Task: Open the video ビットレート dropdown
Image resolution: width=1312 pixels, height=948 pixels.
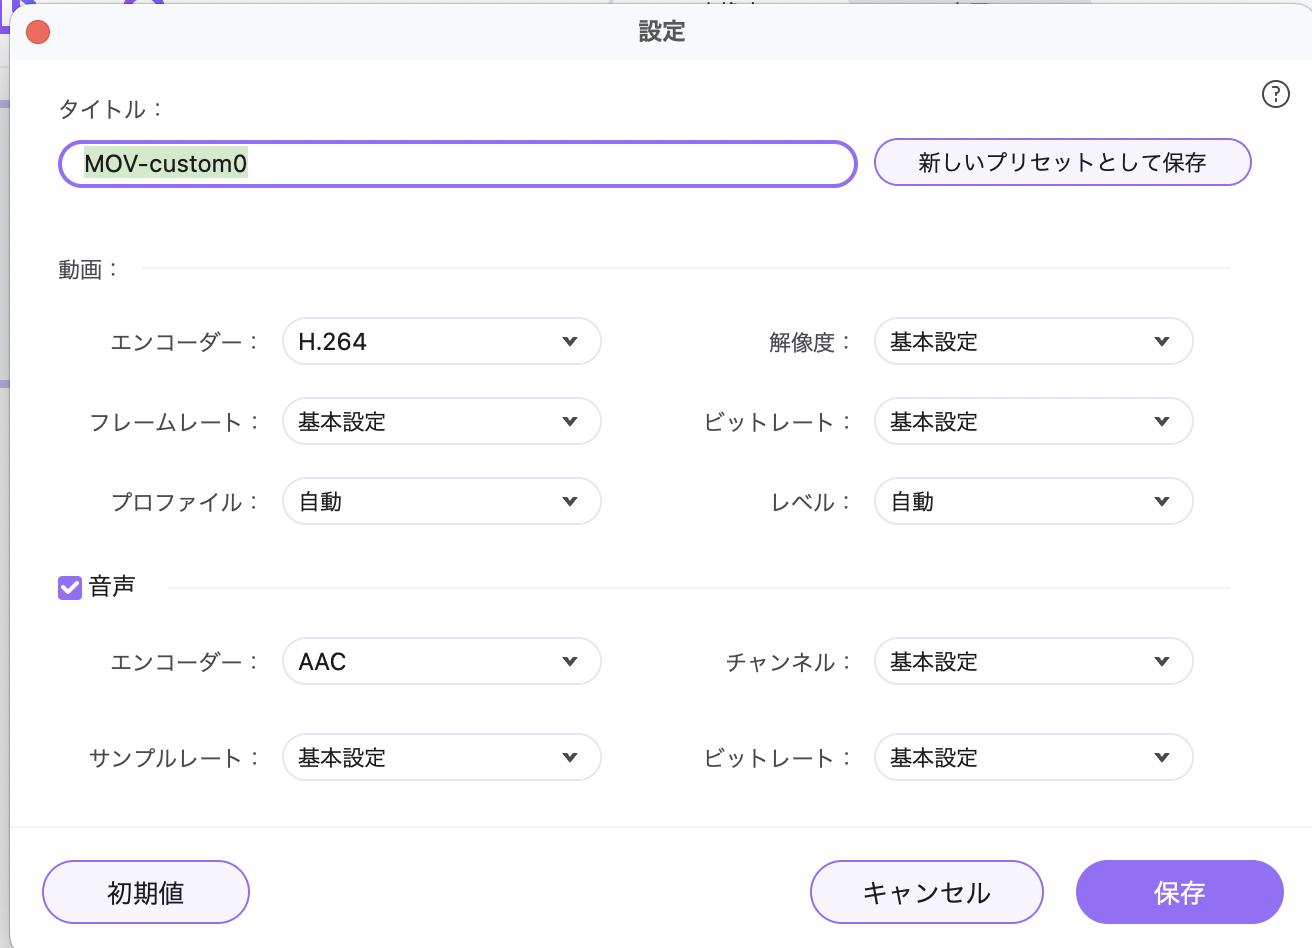Action: click(1034, 422)
